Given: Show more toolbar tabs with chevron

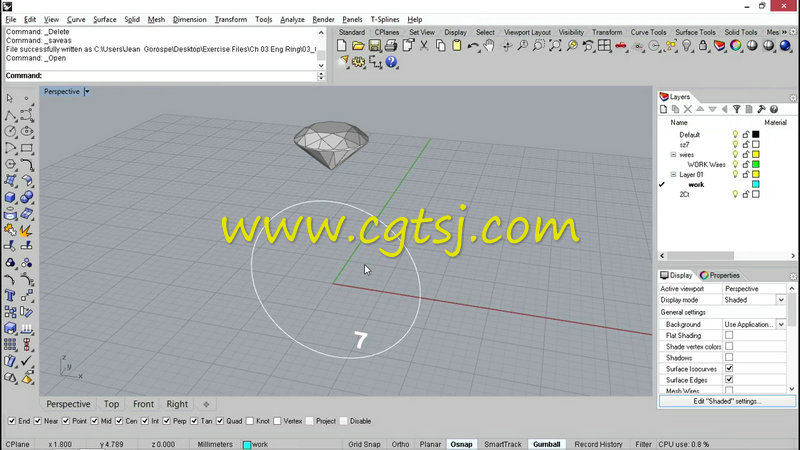Looking at the screenshot, I should 785,32.
